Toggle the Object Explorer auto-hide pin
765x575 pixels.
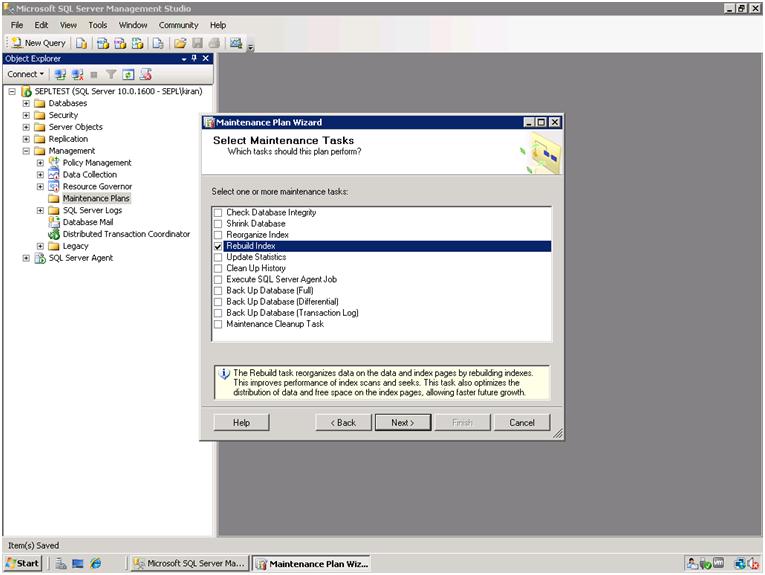tap(194, 58)
